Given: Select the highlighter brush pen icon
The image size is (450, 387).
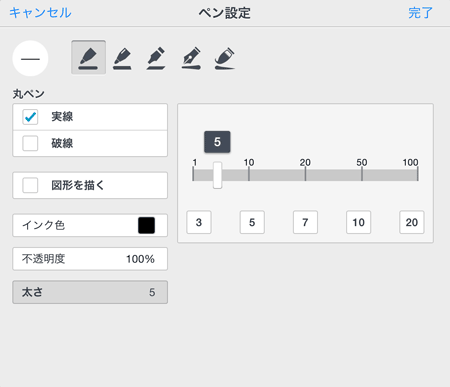Looking at the screenshot, I should [225, 58].
